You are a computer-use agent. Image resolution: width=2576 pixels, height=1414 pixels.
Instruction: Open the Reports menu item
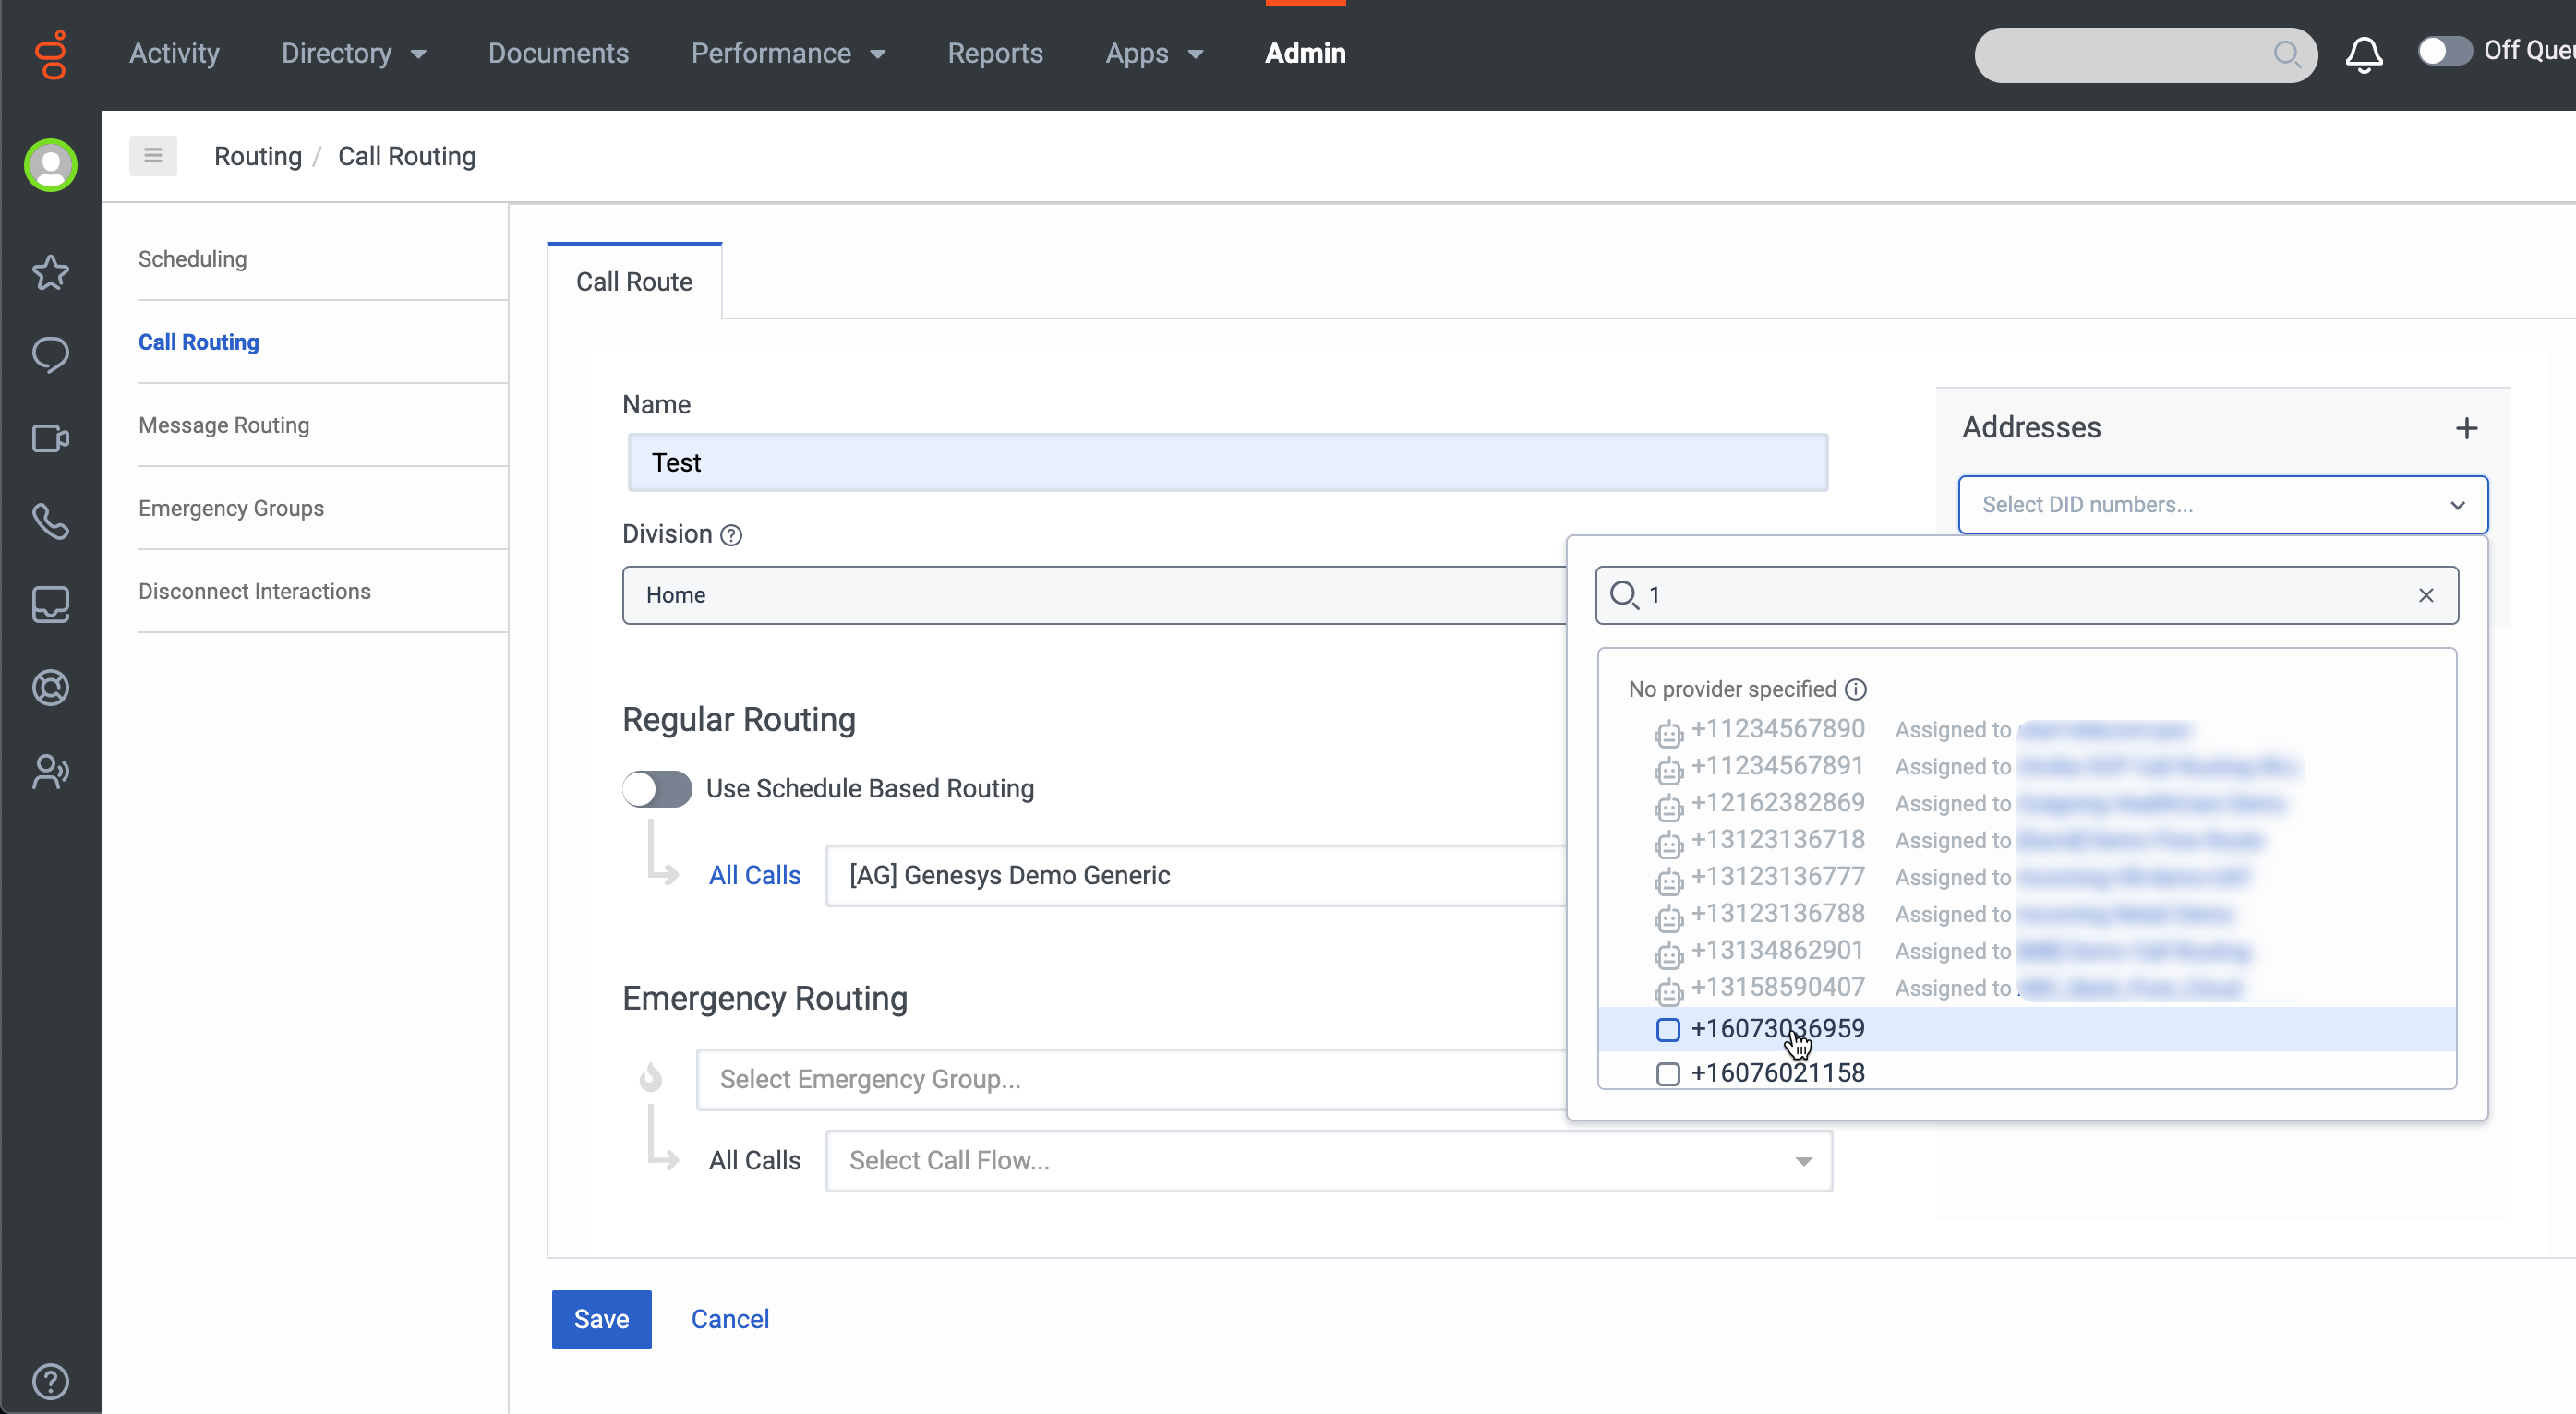click(994, 53)
